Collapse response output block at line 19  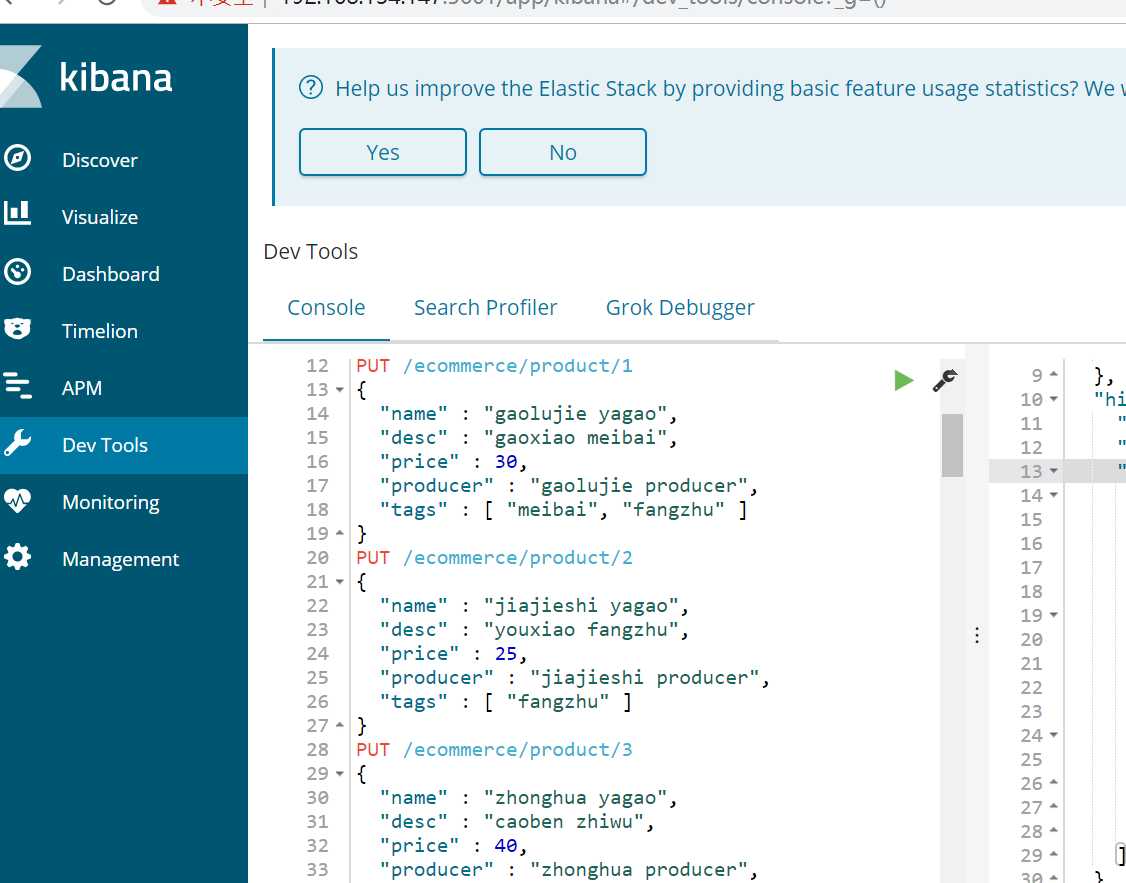tap(1053, 615)
